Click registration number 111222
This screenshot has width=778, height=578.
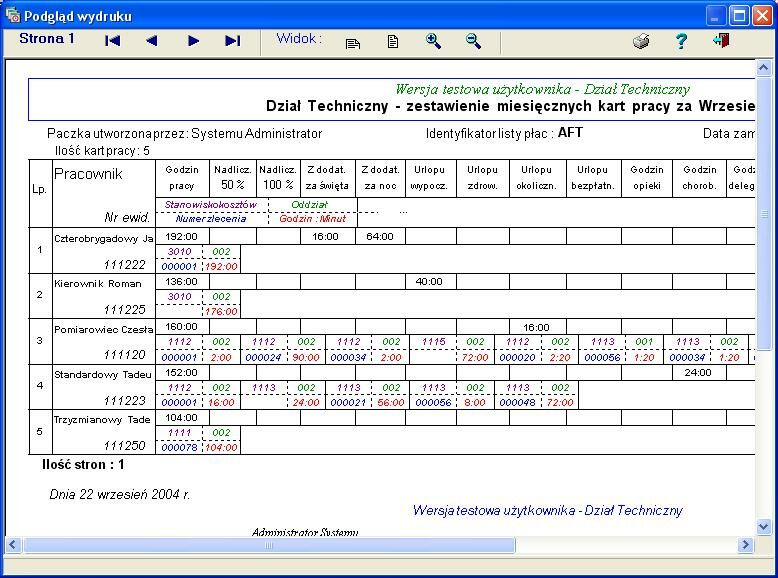[x=125, y=264]
